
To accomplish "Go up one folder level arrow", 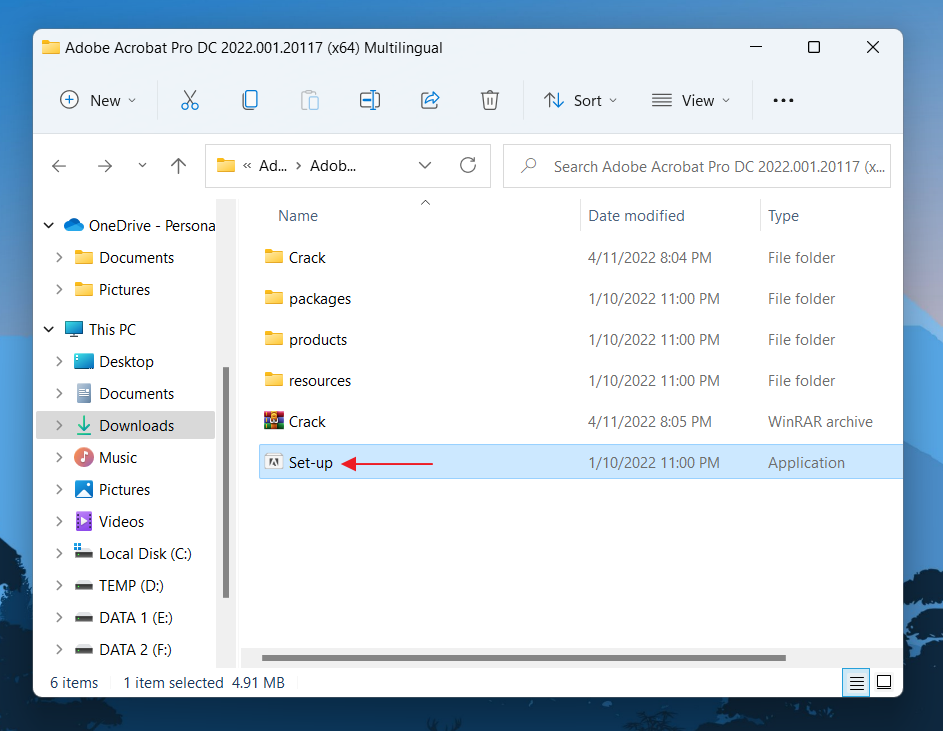I will click(178, 165).
